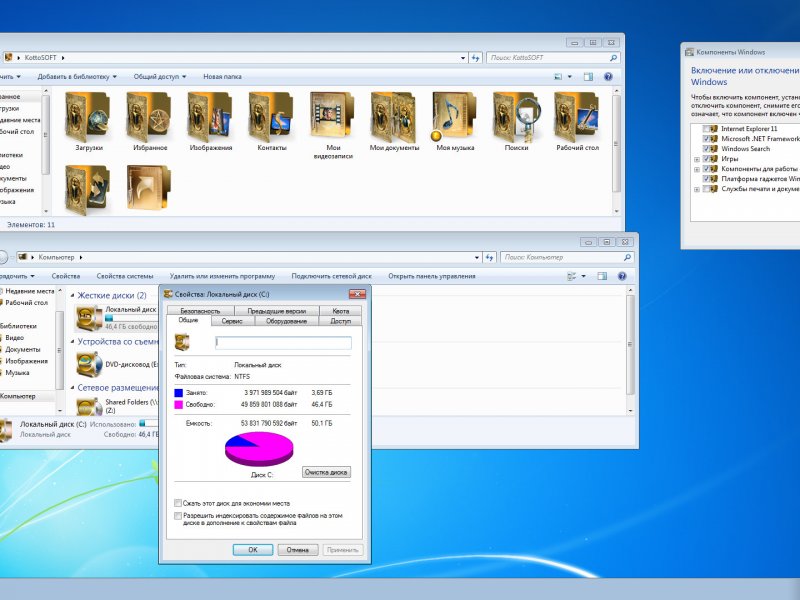Click the blue Занято color swatch
The width and height of the screenshot is (800, 600).
tap(179, 393)
